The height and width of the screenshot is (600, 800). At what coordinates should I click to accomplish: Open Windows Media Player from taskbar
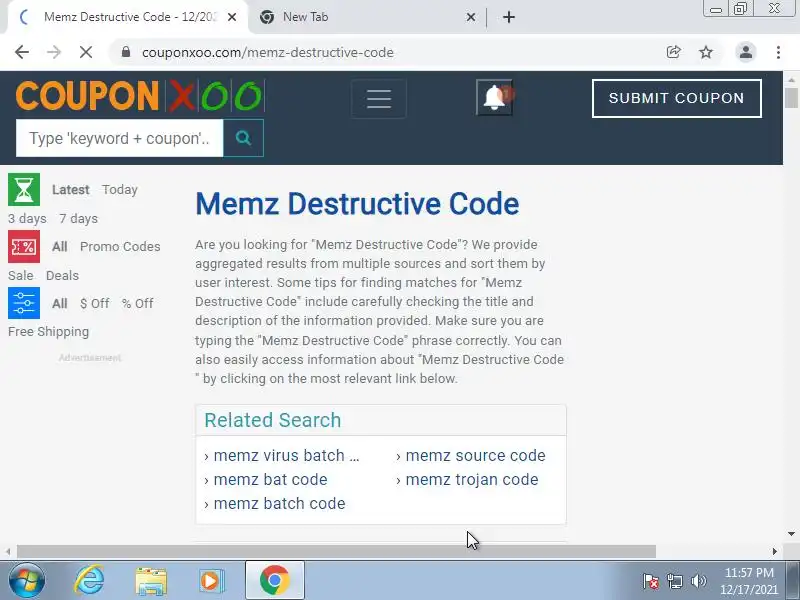211,580
